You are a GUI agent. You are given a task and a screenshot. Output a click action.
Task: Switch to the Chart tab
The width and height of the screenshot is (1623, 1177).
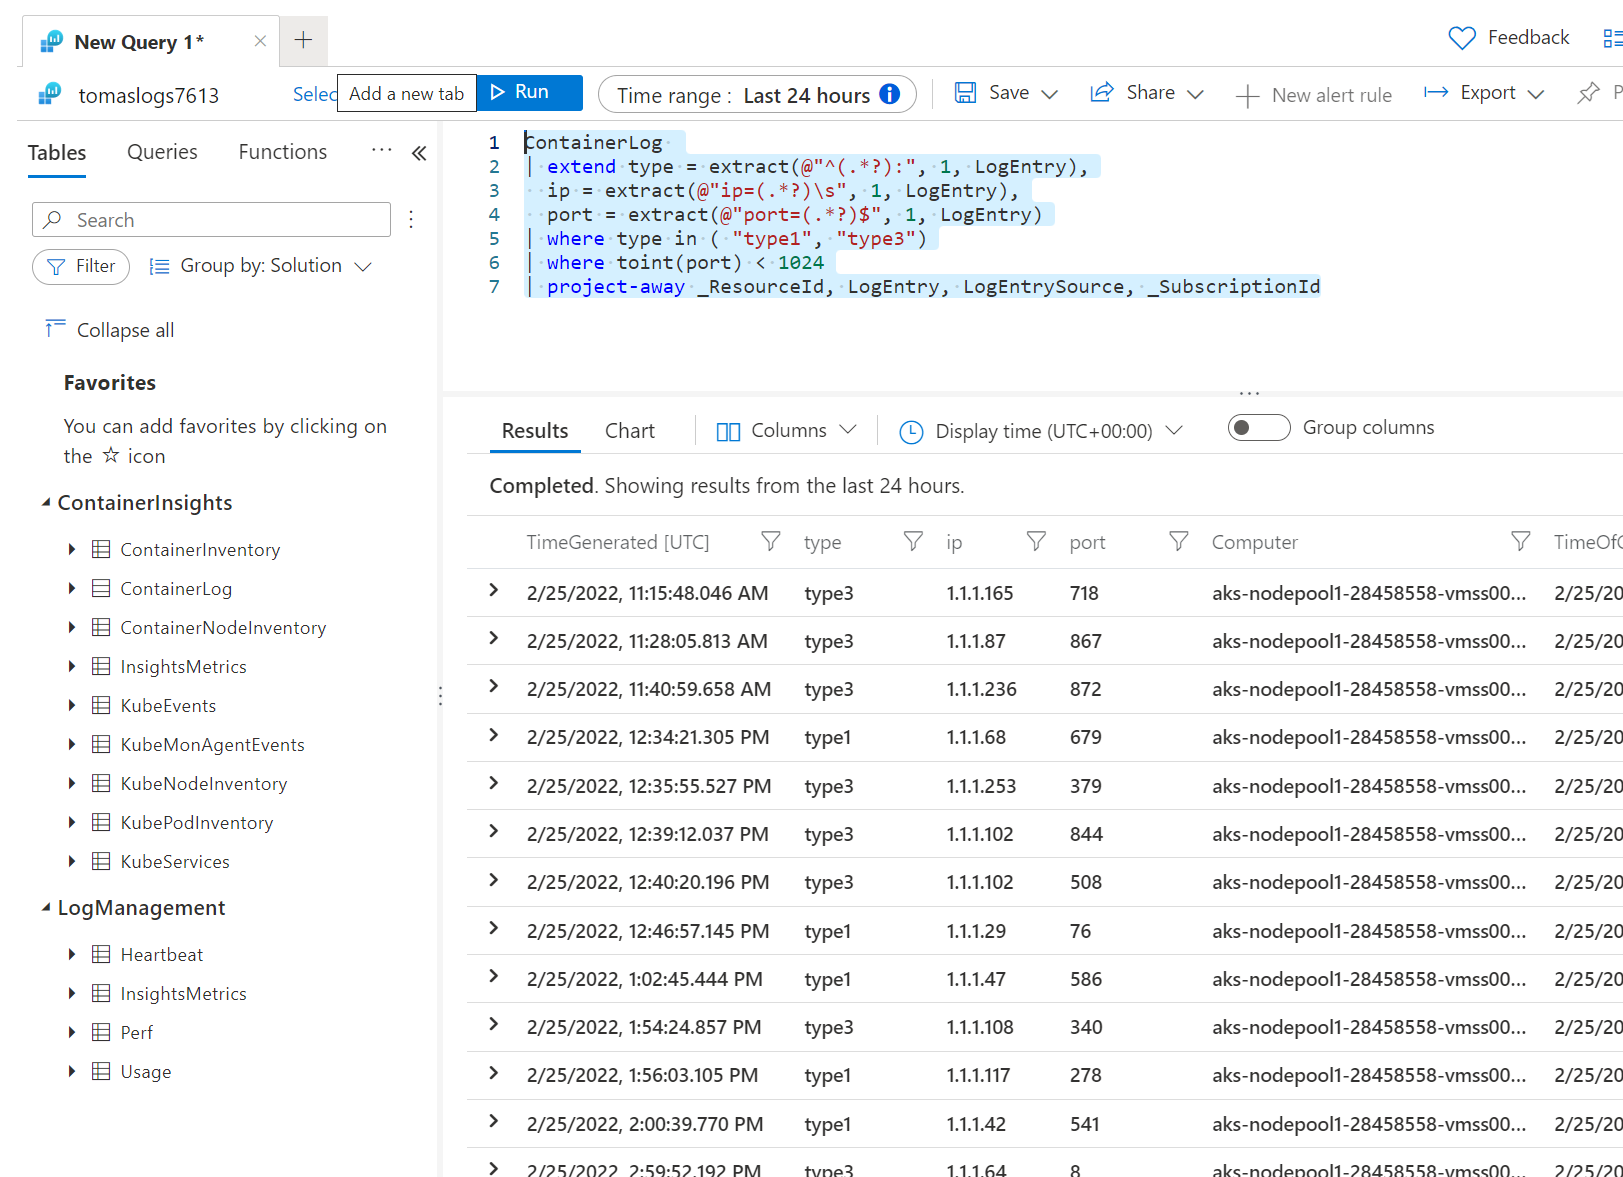(x=629, y=431)
